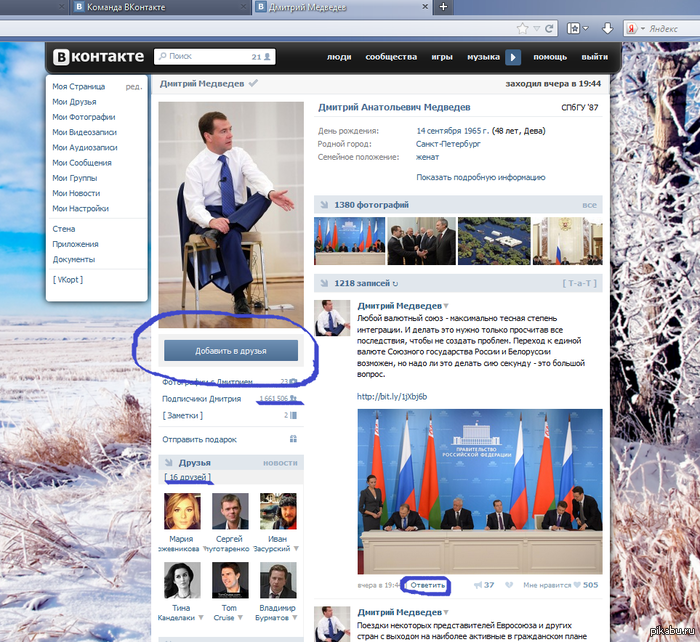This screenshot has height=642, width=700.
Task: Click the gift icon beside Отправить подарок
Action: coord(293,439)
